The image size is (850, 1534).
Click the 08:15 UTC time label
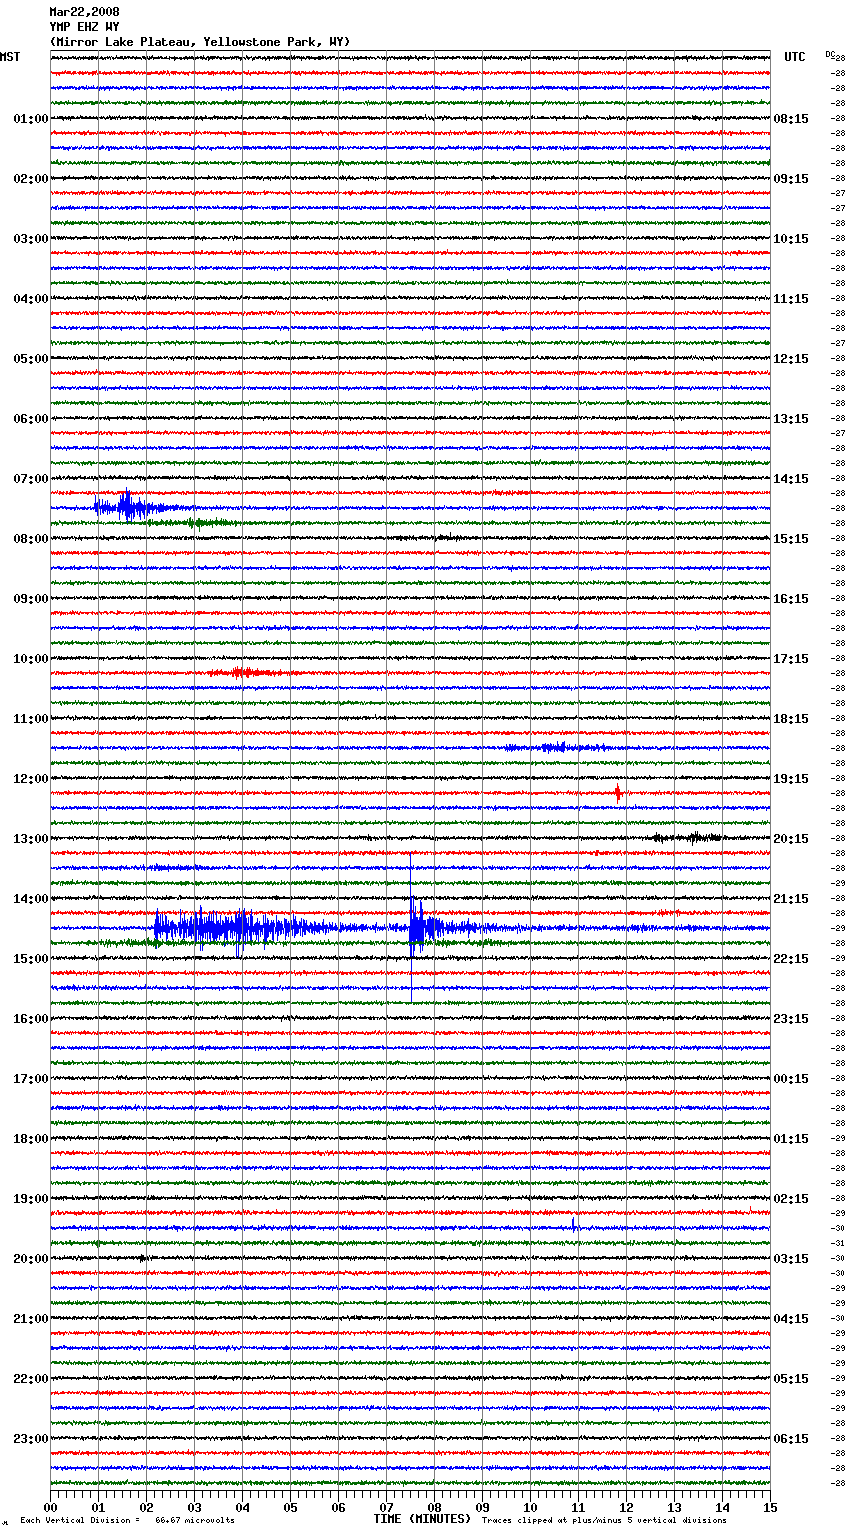pos(791,119)
